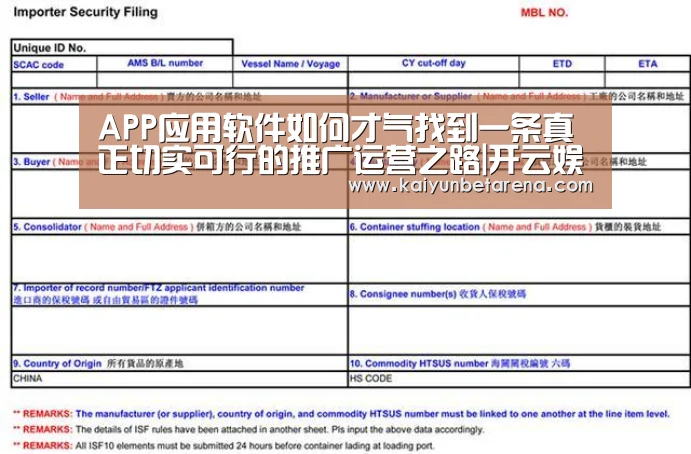Click the 9. Country of Origin label
The height and width of the screenshot is (454, 691).
pyautogui.click(x=98, y=364)
